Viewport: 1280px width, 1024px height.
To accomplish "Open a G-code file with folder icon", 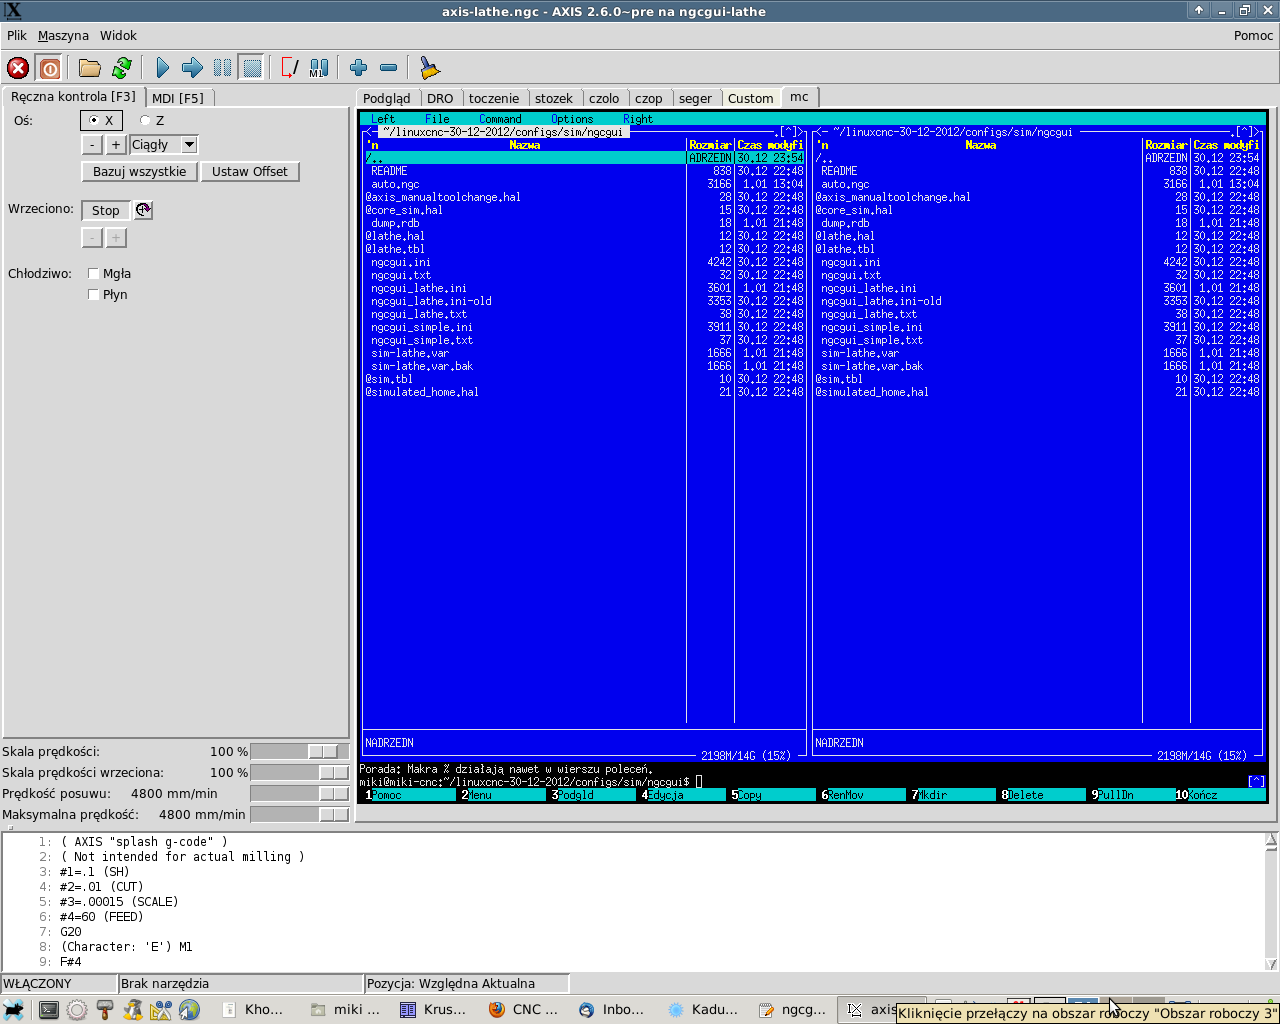I will pos(90,68).
